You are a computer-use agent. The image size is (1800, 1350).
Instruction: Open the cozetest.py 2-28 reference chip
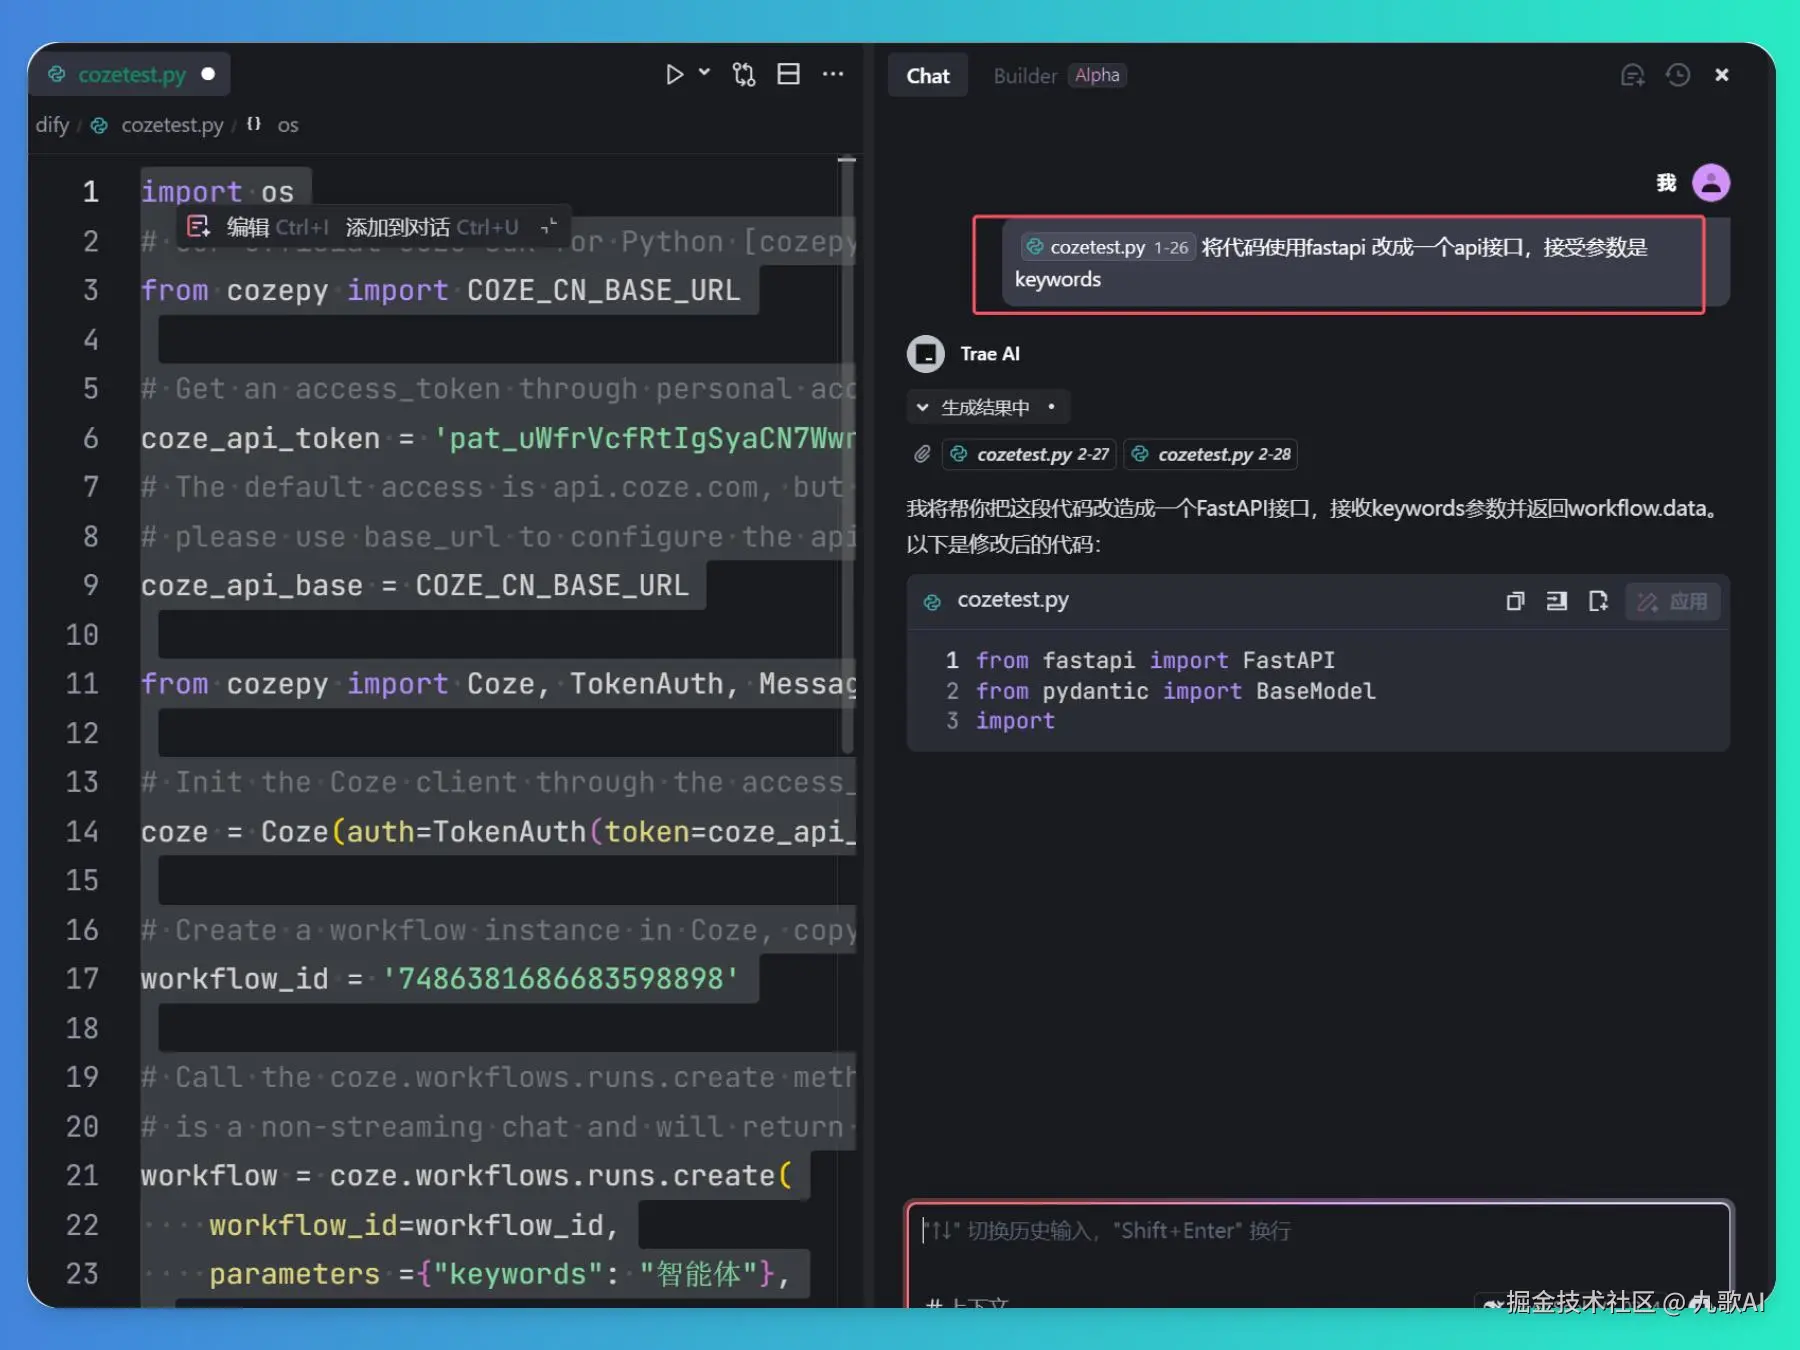(1210, 454)
